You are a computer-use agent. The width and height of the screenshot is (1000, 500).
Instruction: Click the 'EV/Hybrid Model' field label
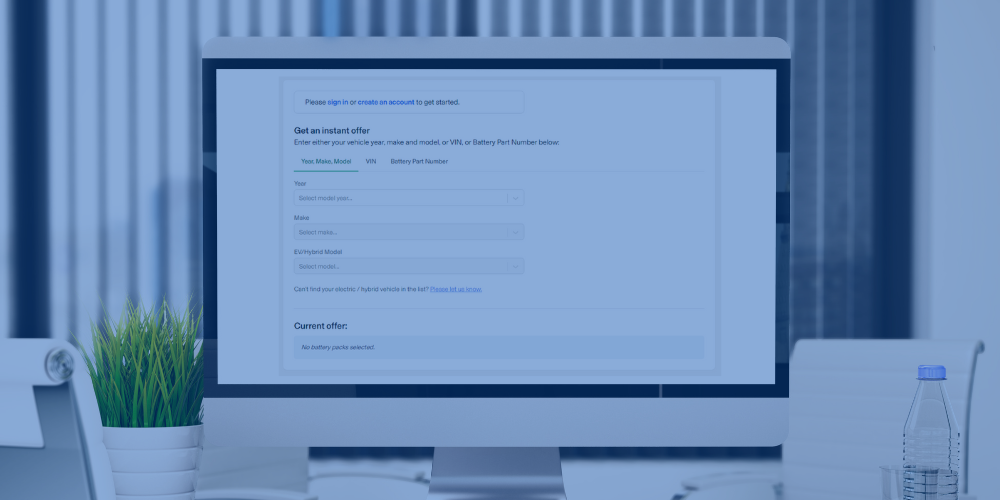[x=318, y=252]
